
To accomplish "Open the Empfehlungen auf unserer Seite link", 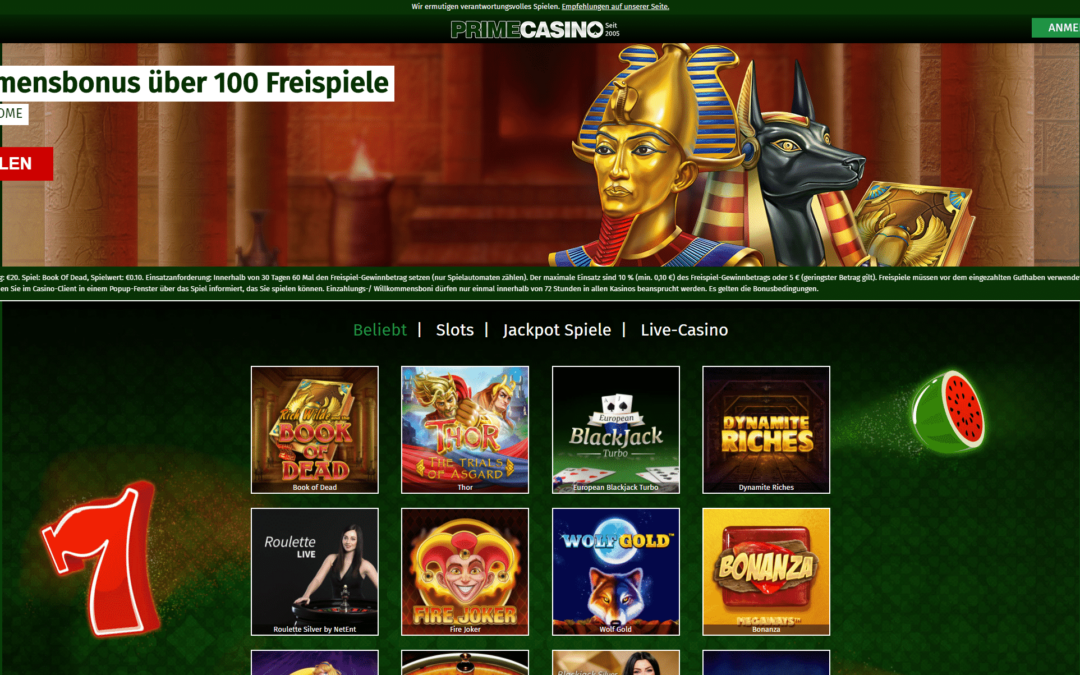I will (x=615, y=7).
